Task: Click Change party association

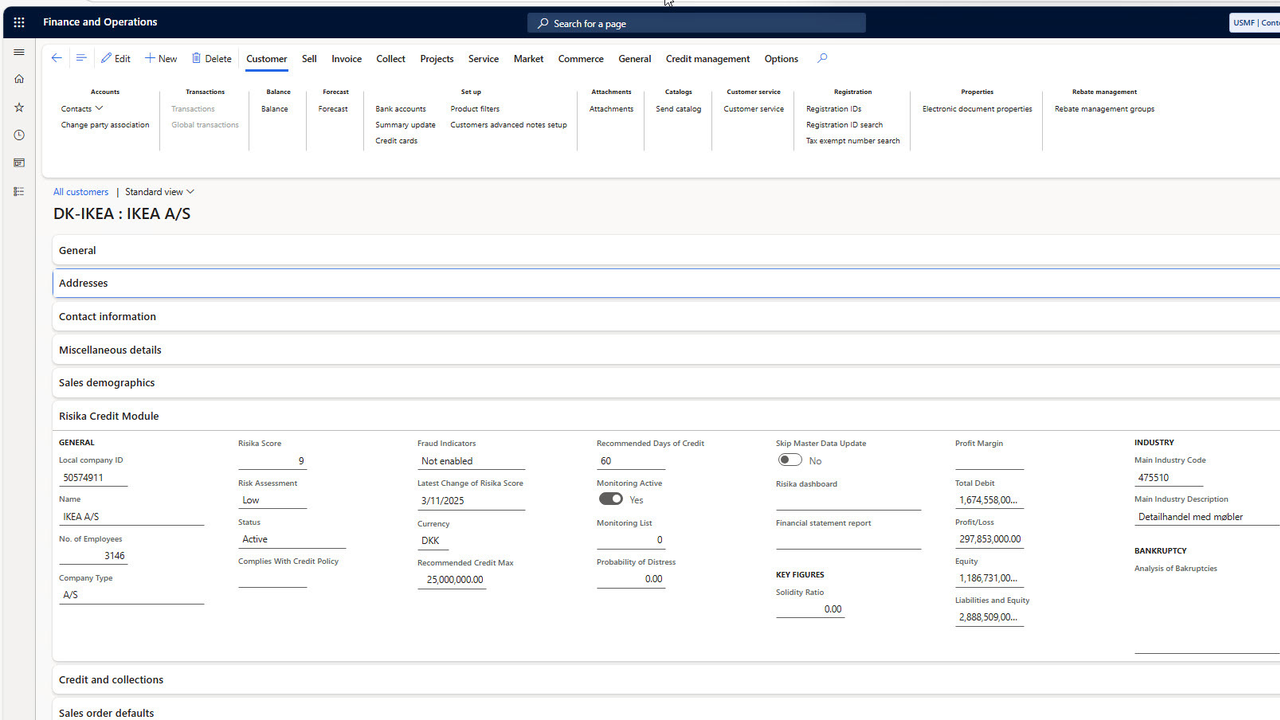Action: pyautogui.click(x=105, y=125)
